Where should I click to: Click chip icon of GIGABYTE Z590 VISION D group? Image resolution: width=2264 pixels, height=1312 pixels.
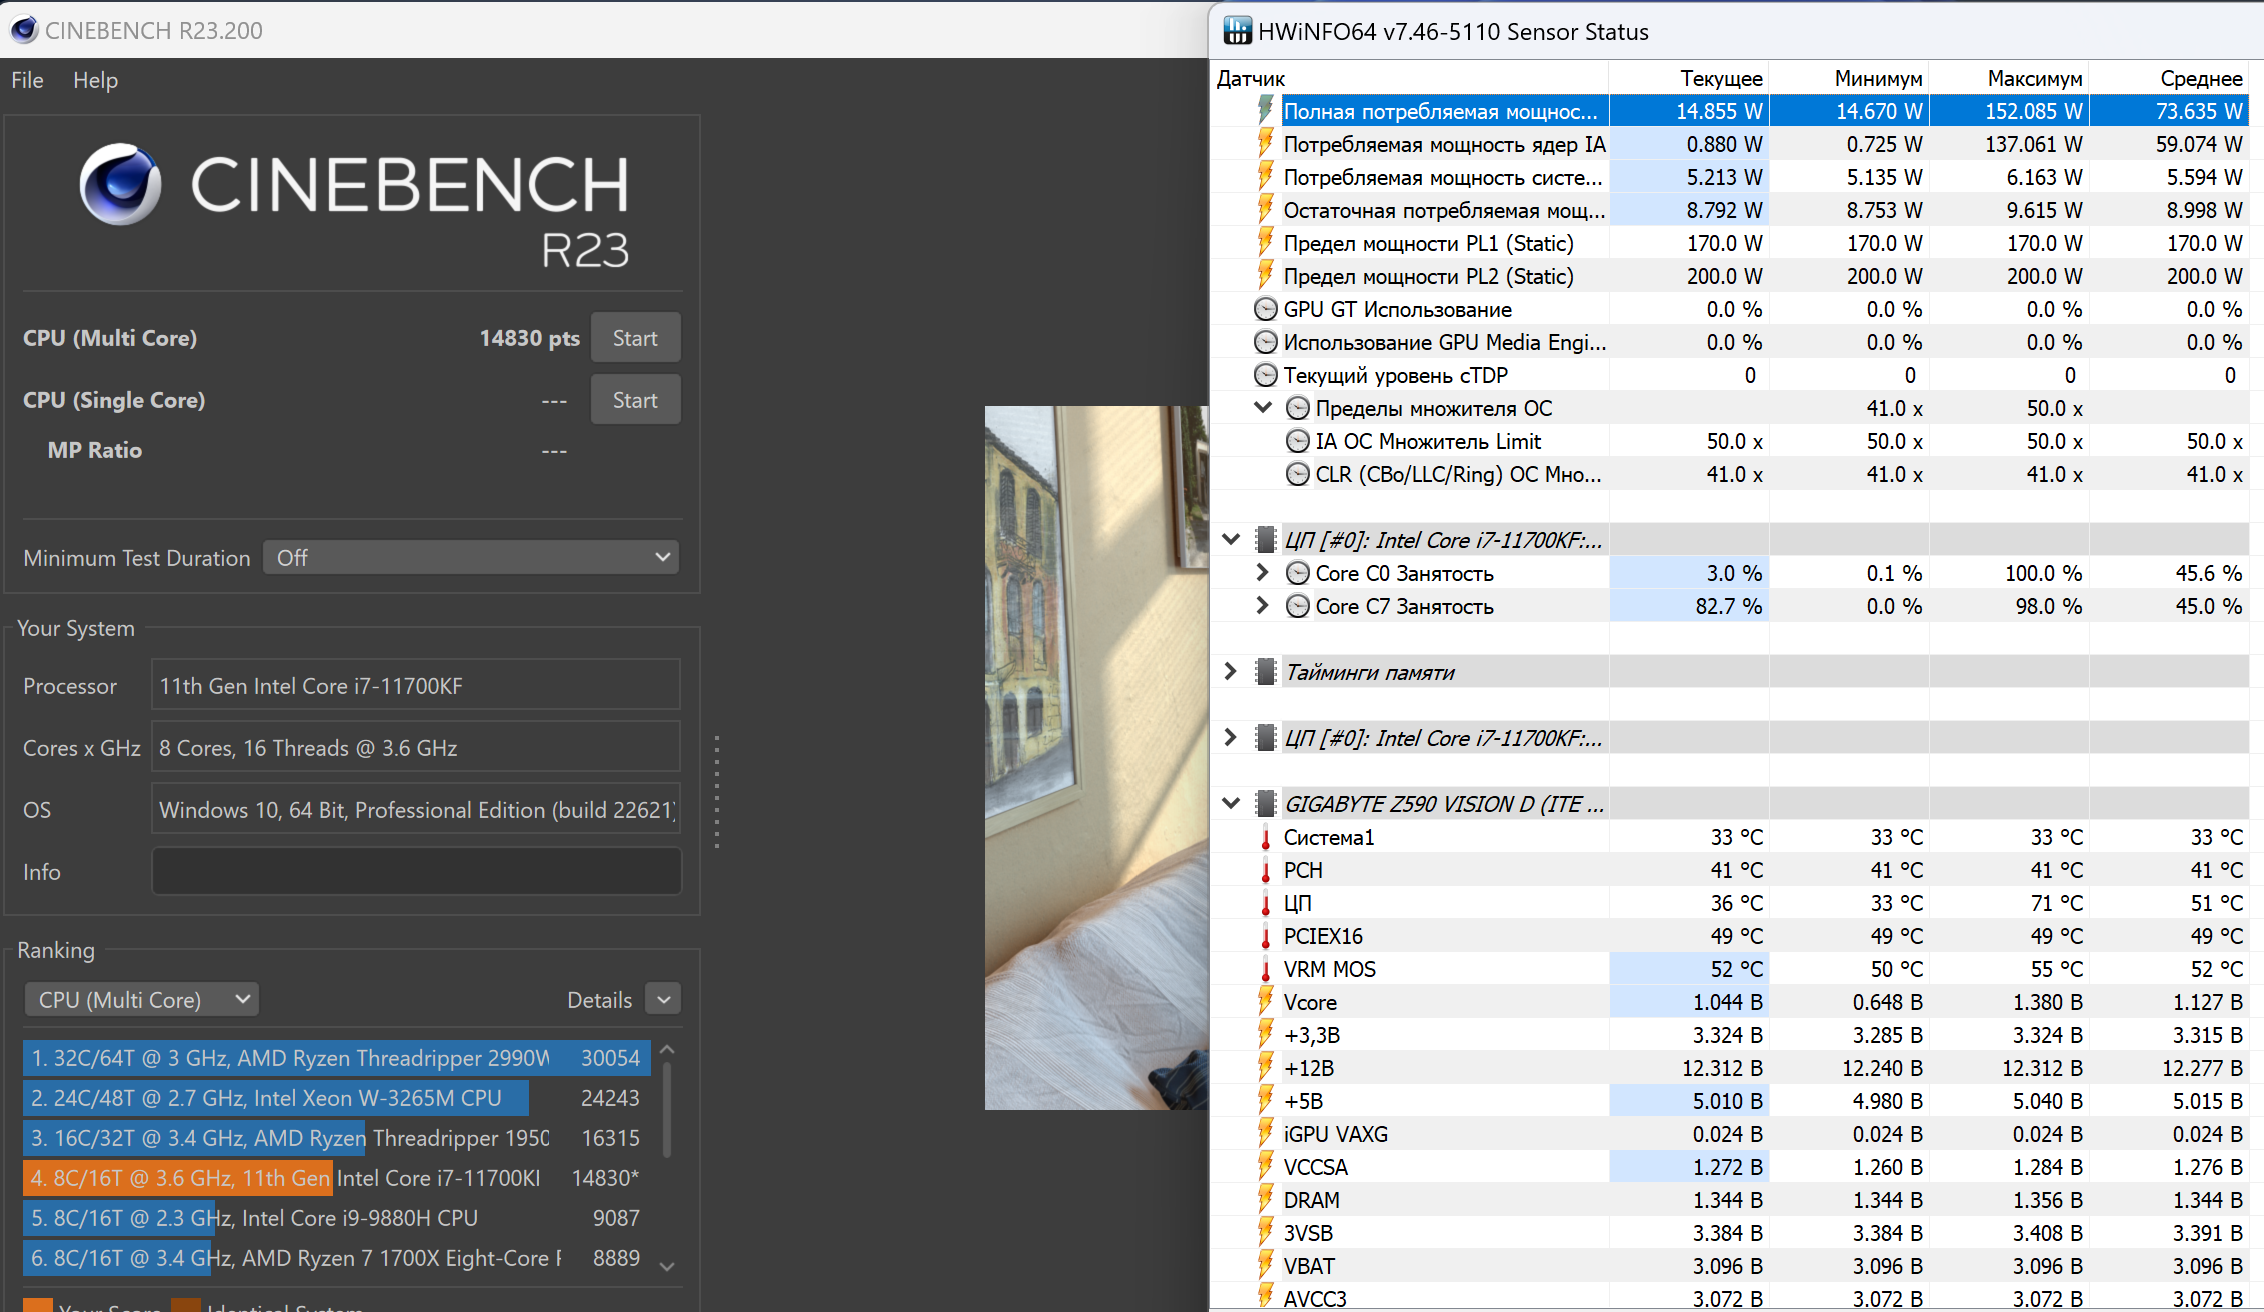coord(1265,804)
